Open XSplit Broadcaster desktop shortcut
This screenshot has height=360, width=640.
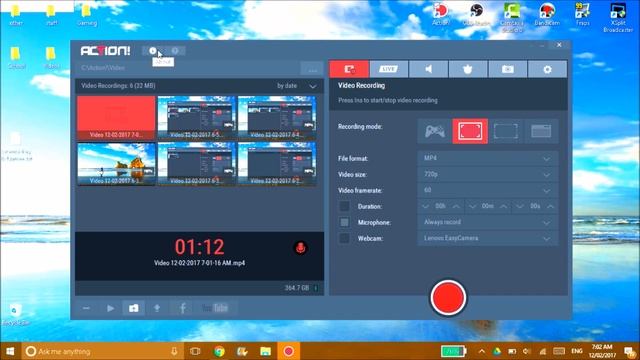coord(618,17)
